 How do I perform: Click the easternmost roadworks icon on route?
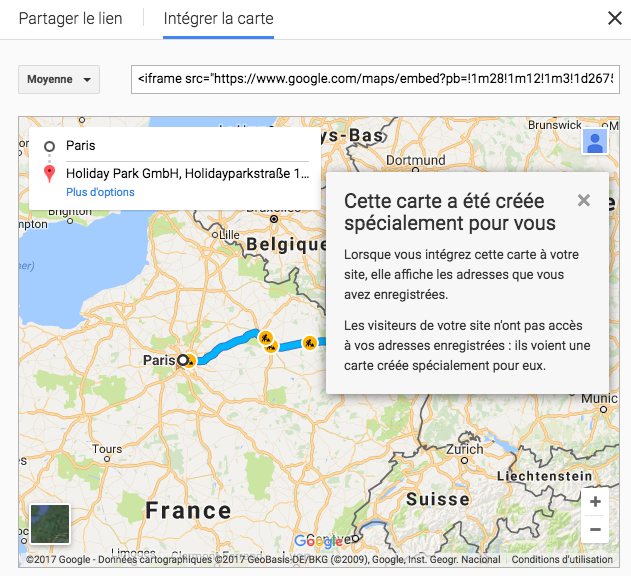click(x=309, y=343)
